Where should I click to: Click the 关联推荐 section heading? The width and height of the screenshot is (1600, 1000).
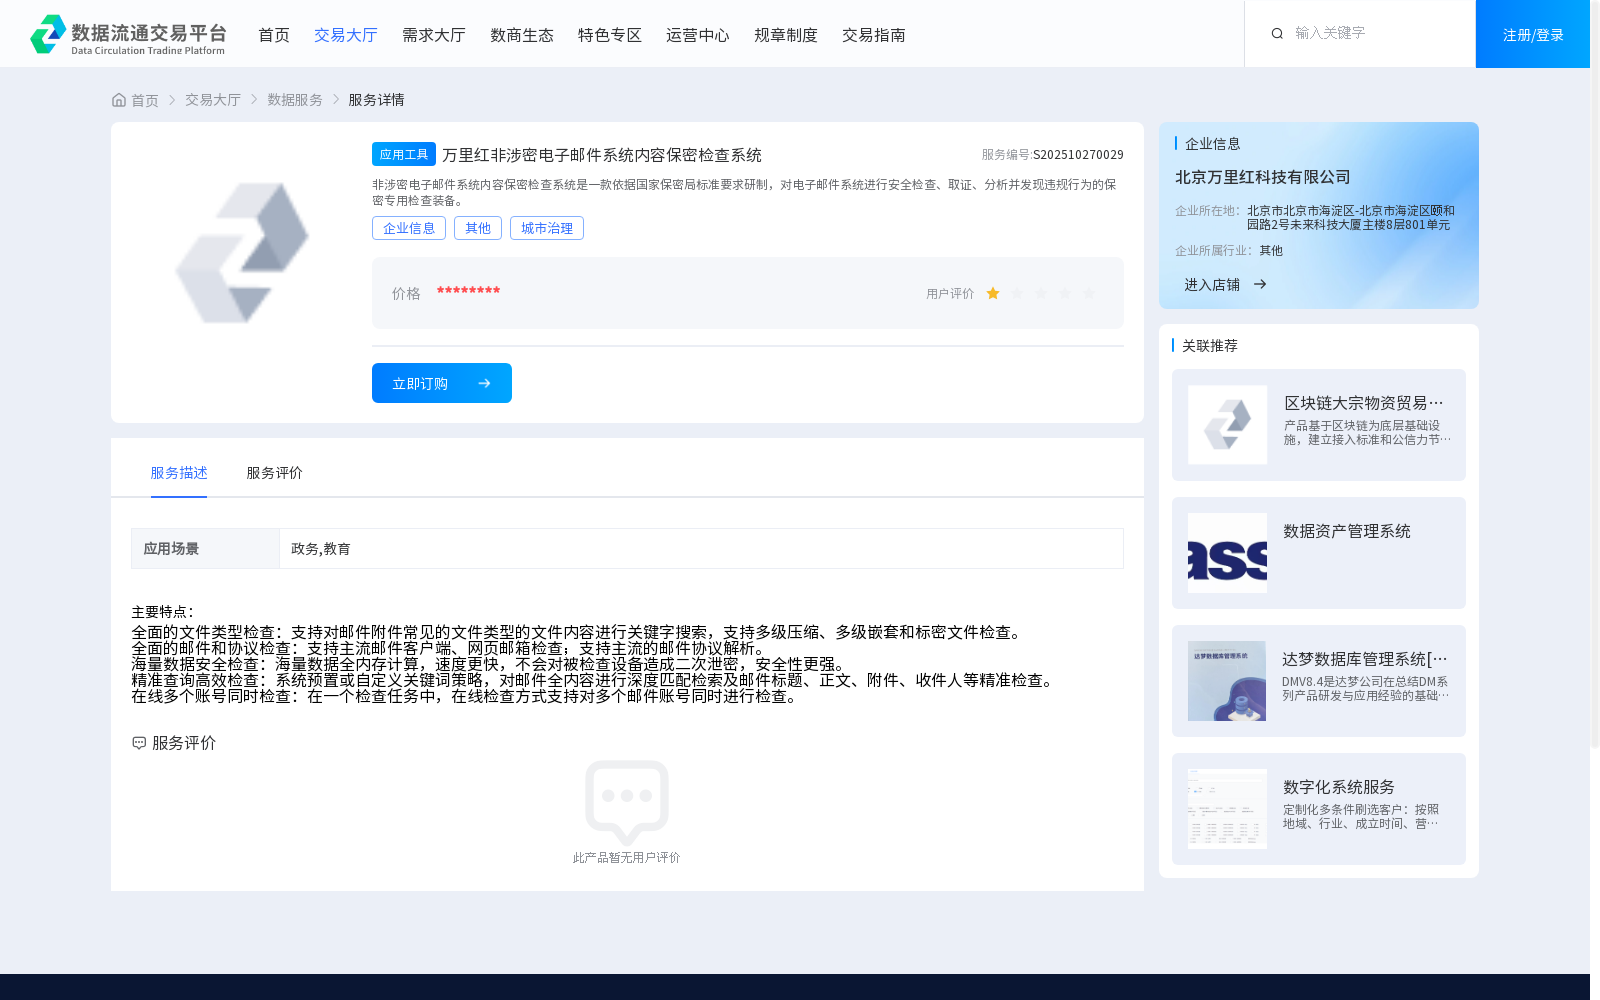[x=1210, y=346]
